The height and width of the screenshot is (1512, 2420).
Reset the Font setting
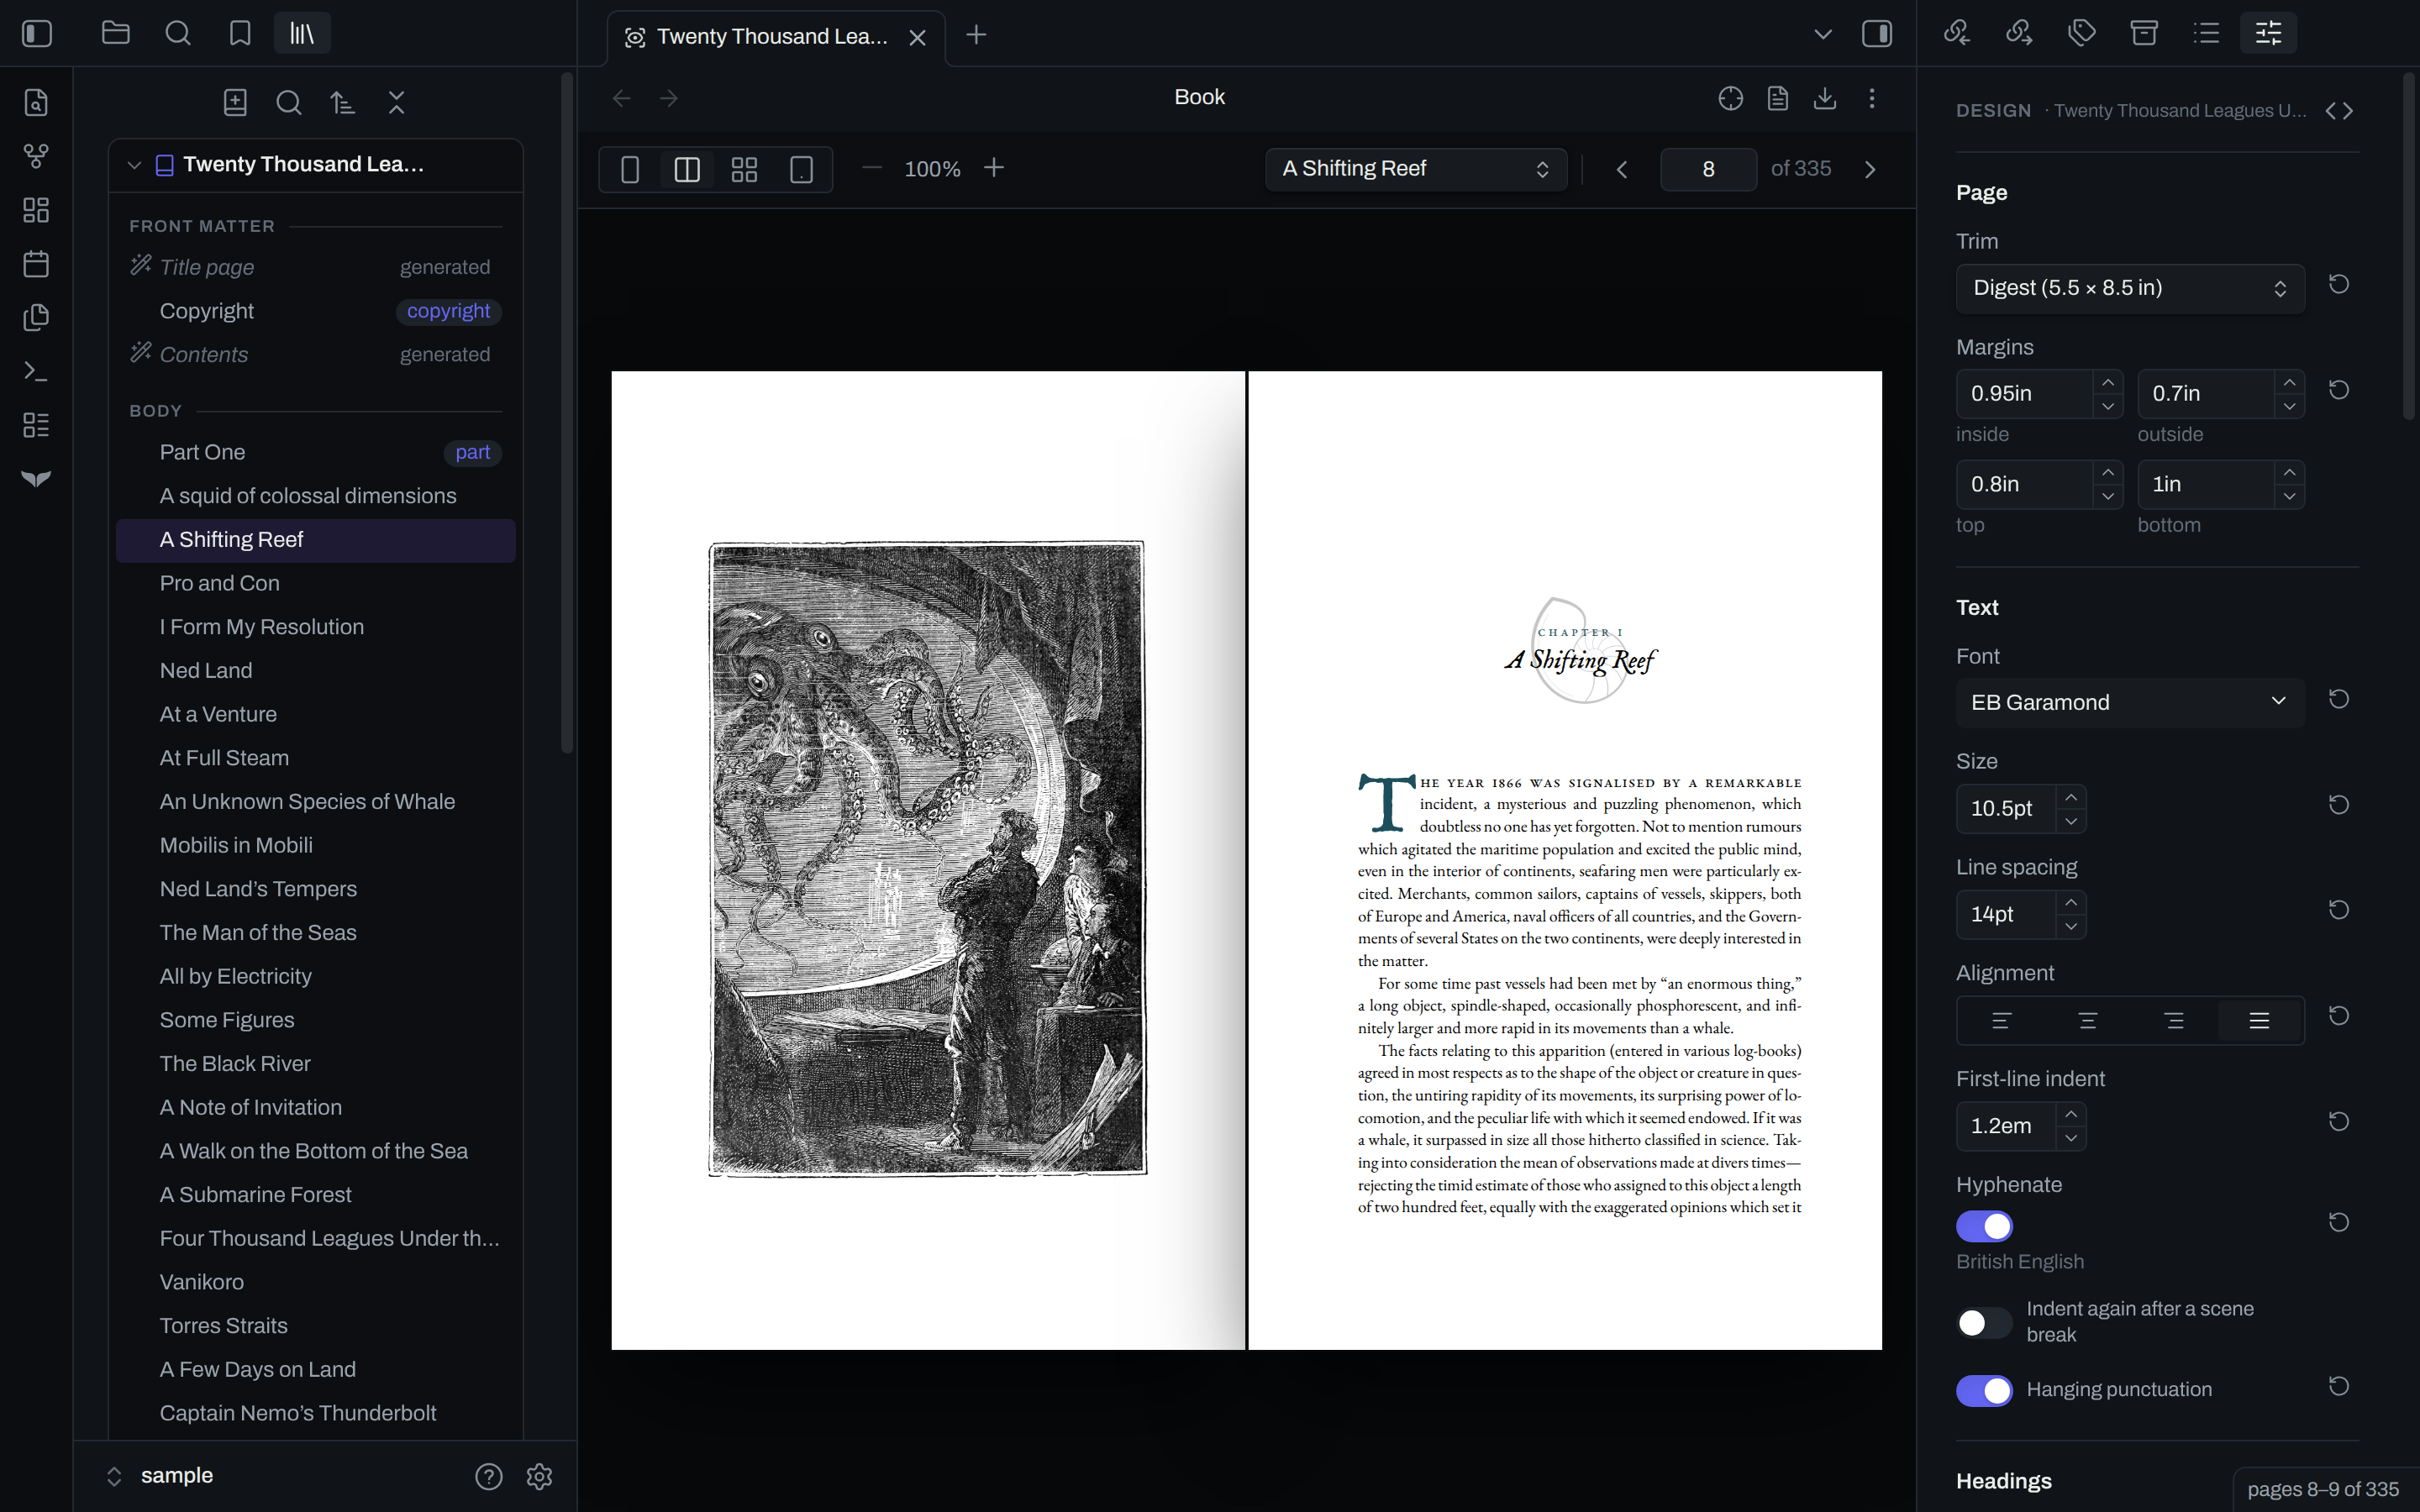point(2338,699)
